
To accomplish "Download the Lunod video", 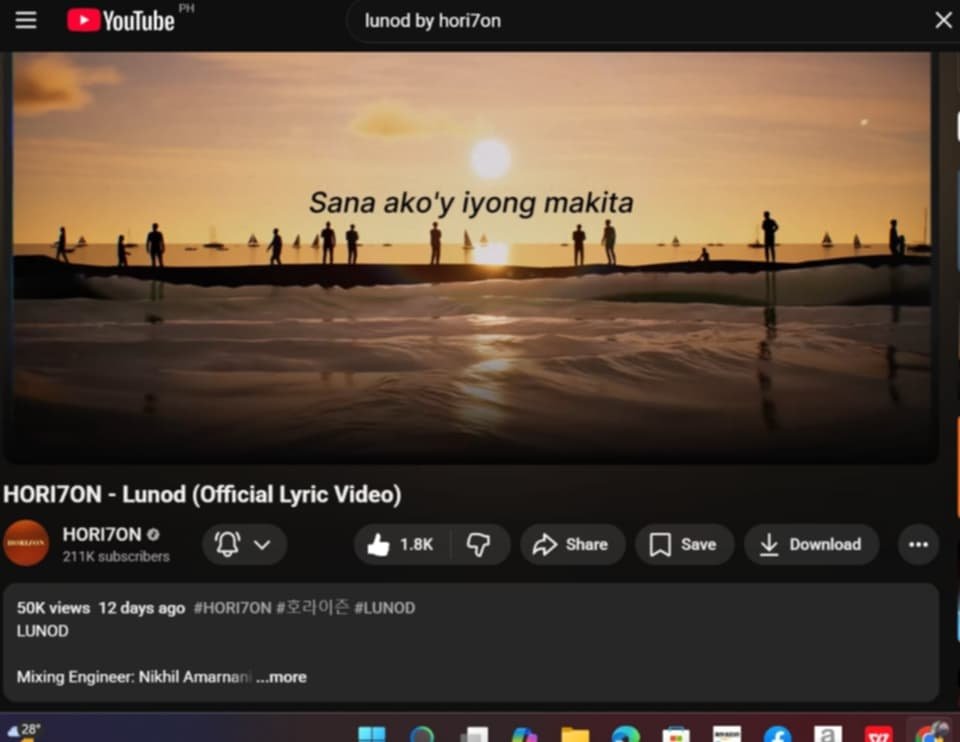I will [x=811, y=544].
